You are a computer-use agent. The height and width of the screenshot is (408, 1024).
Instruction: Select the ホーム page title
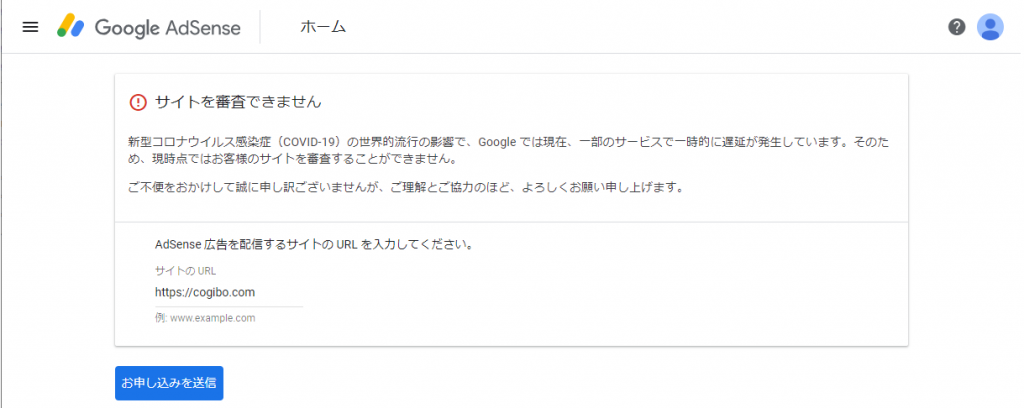pyautogui.click(x=323, y=27)
